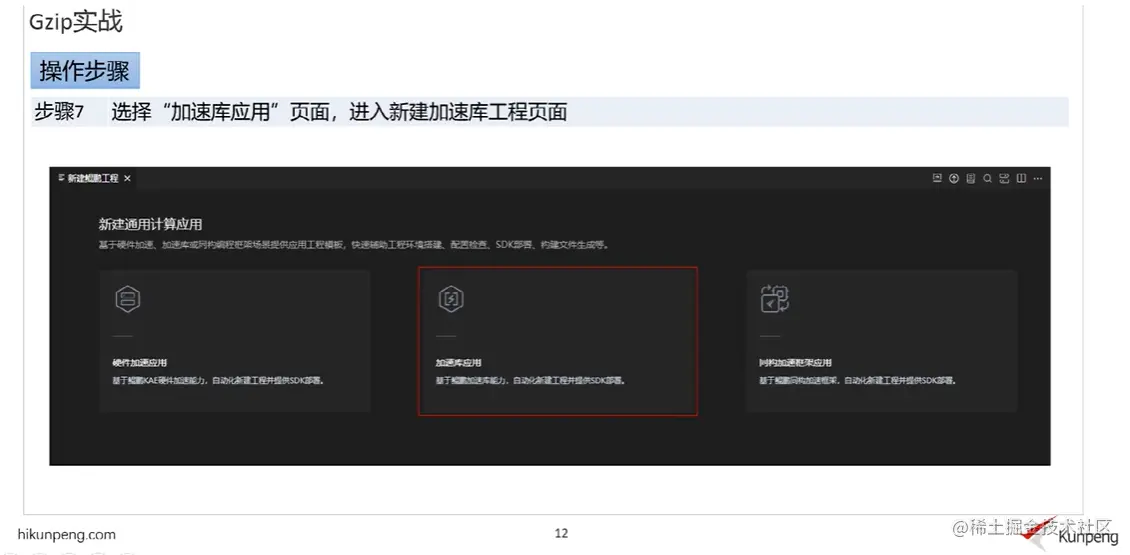Click the 硬件加速应用 card icon
Image resolution: width=1130 pixels, height=555 pixels.
[128, 299]
